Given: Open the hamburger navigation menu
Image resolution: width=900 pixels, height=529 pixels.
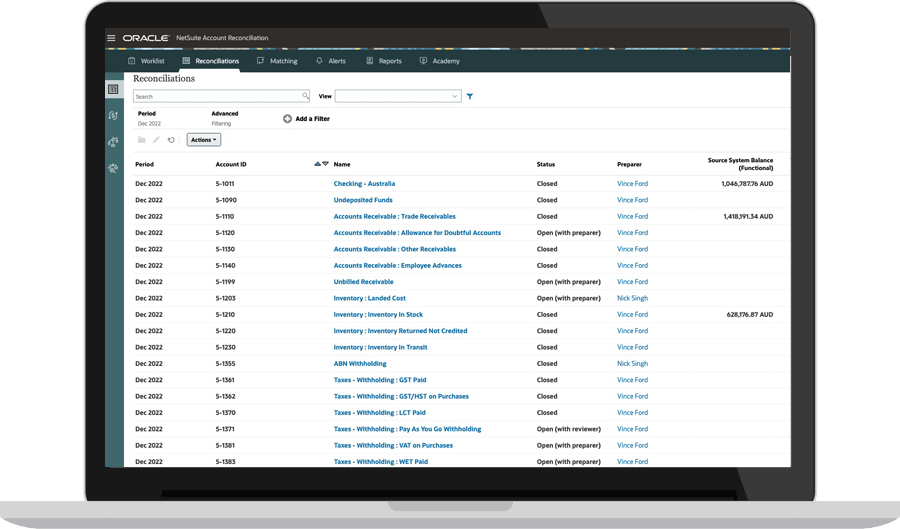Looking at the screenshot, I should point(111,38).
